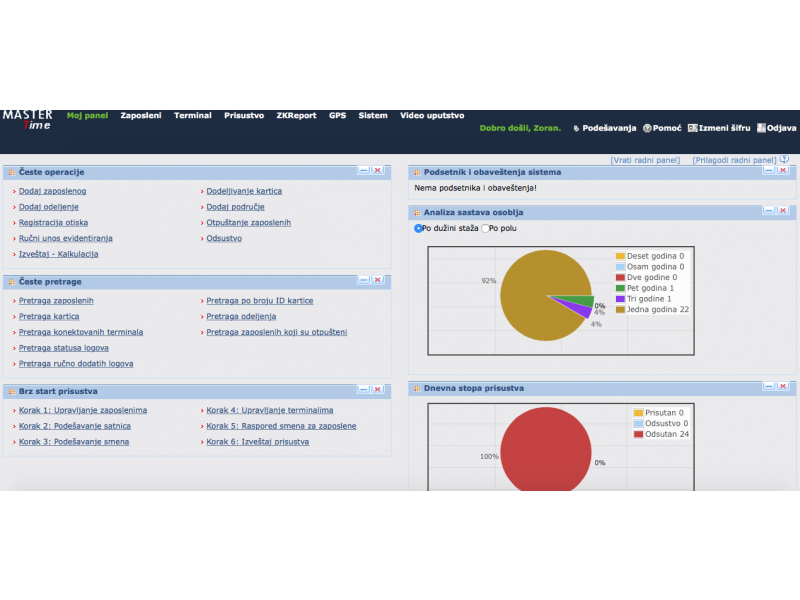Click the Podešavanja settings icon
Viewport: 800px width, 600px height.
[576, 129]
